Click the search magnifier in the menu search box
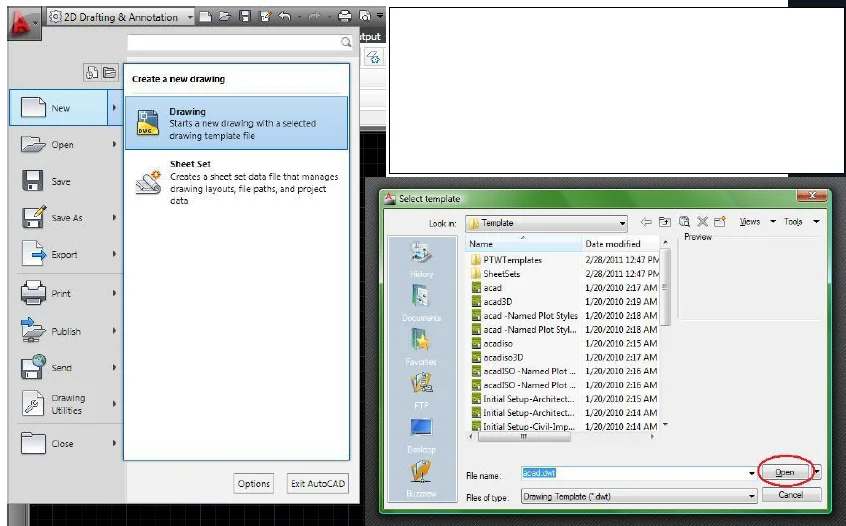This screenshot has height=526, width=846. click(346, 42)
